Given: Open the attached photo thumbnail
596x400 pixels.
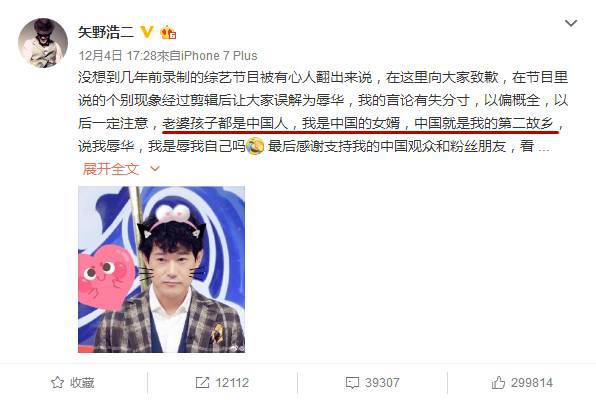Looking at the screenshot, I should coord(162,270).
